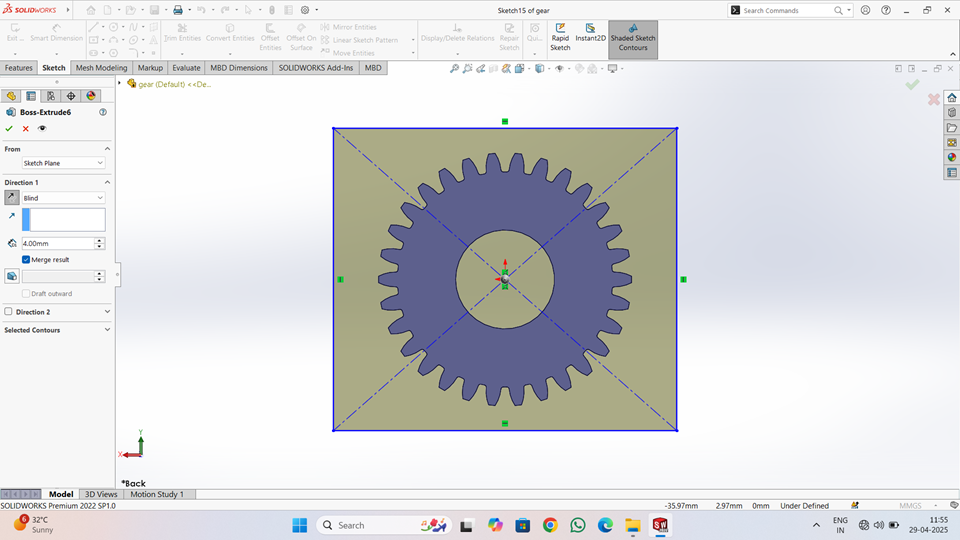The image size is (960, 540).
Task: Open the user login icon
Action: 865,10
